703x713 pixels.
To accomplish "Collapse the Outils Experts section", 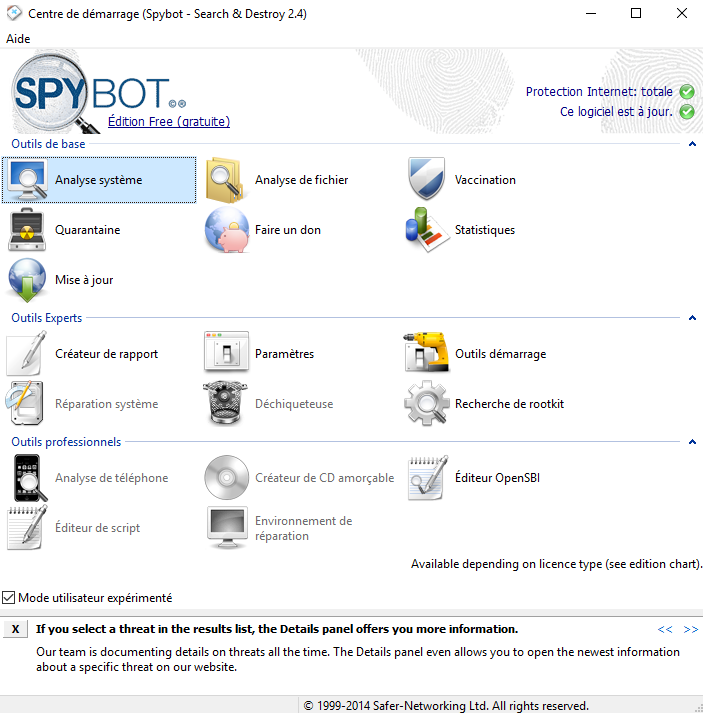I will pos(692,317).
